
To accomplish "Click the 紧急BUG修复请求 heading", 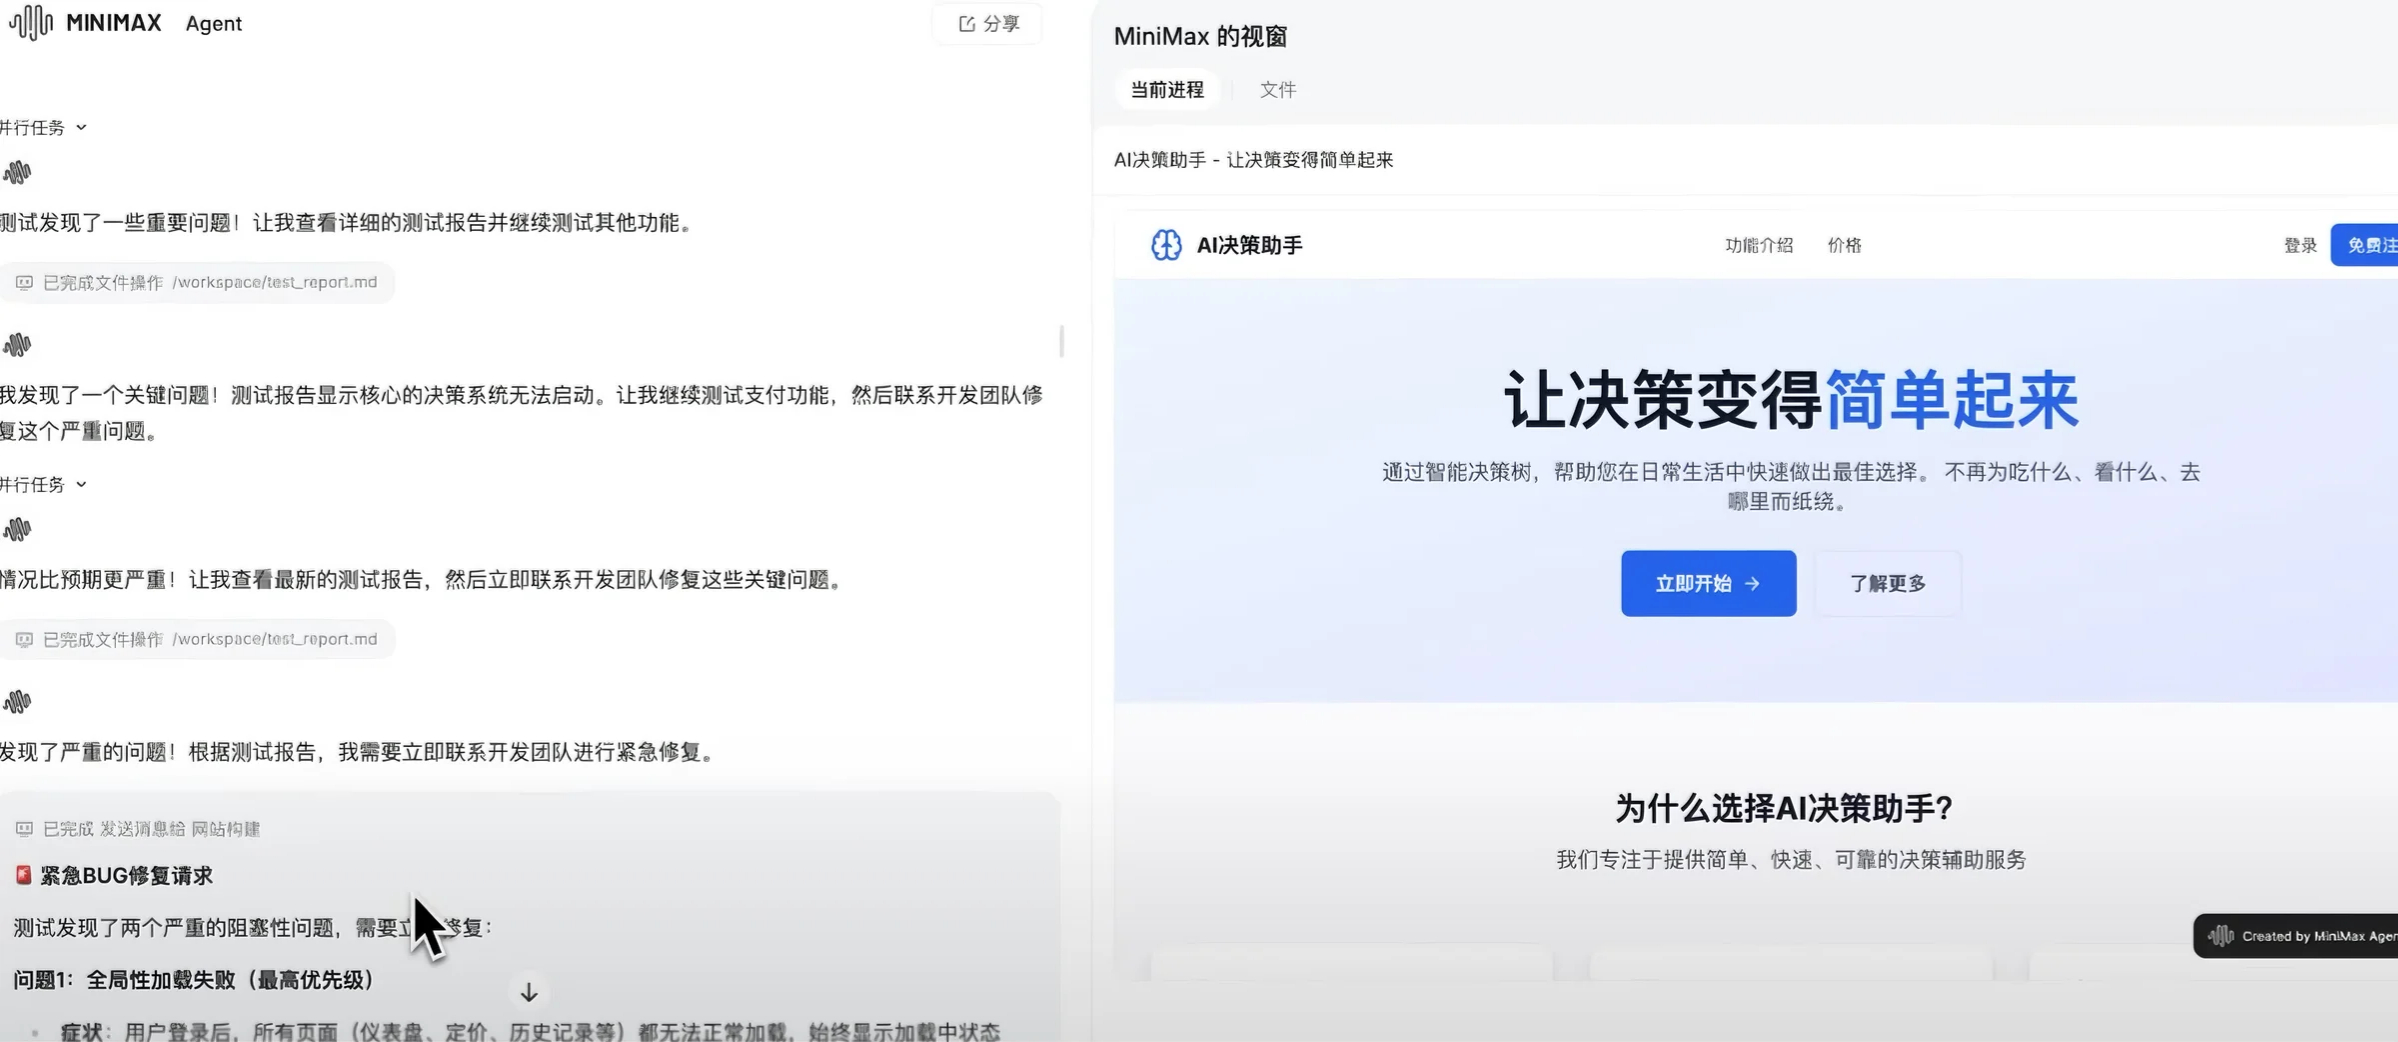I will pyautogui.click(x=126, y=875).
